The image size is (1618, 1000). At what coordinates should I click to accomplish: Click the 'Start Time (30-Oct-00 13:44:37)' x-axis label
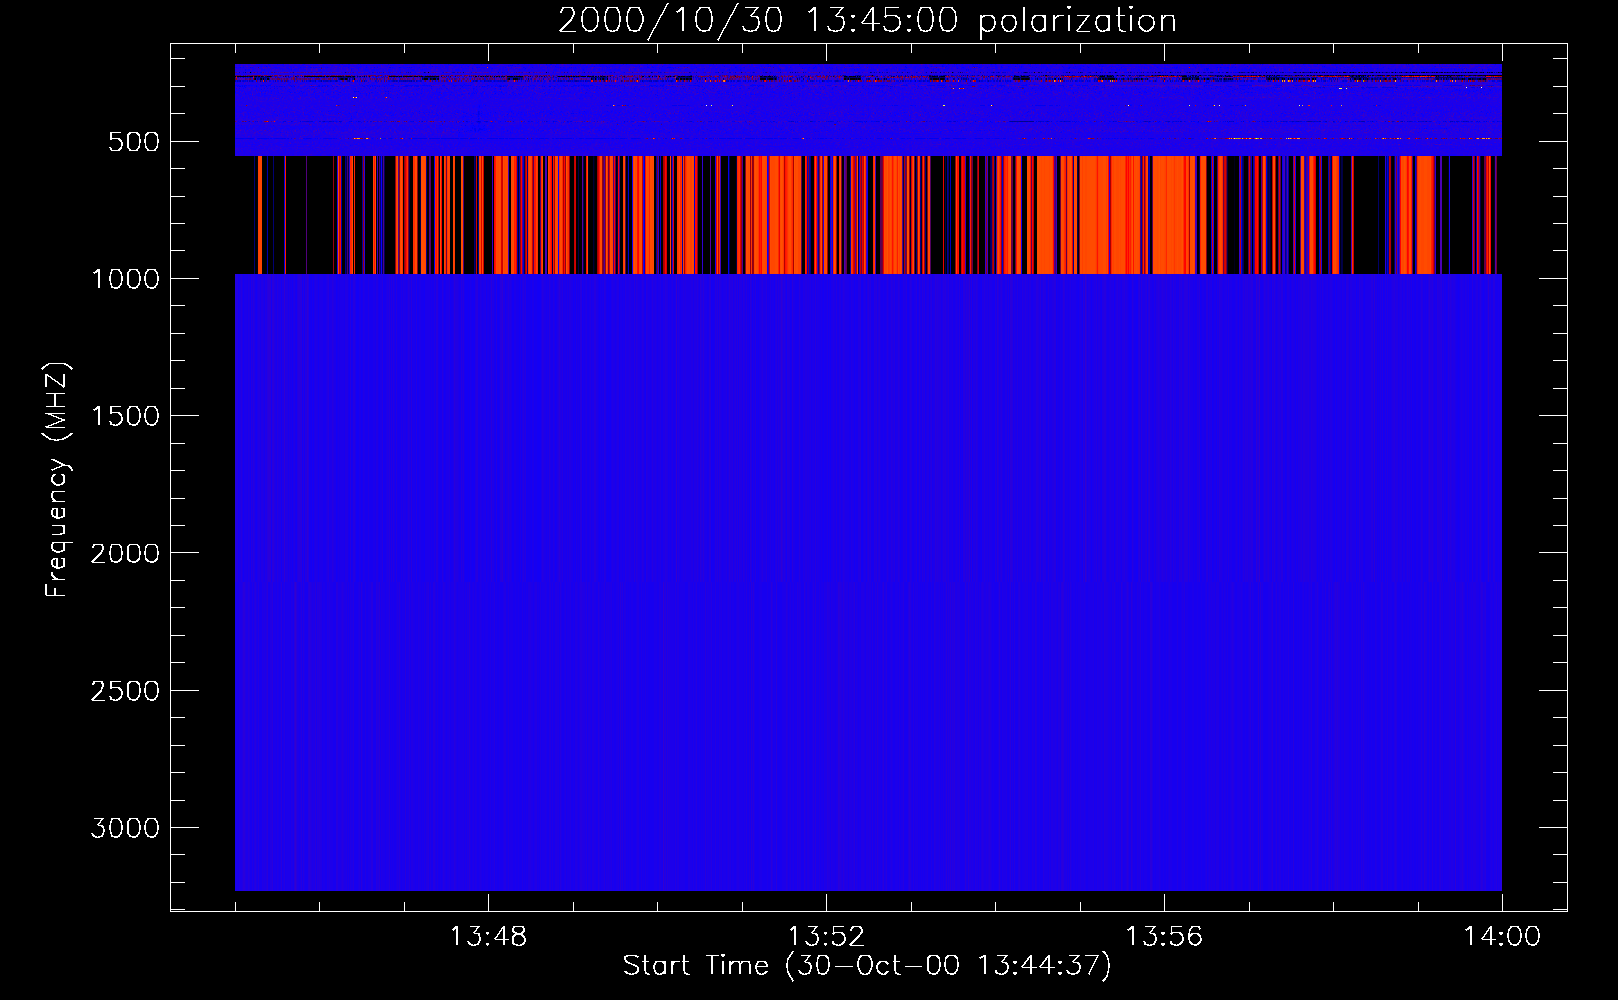867,966
